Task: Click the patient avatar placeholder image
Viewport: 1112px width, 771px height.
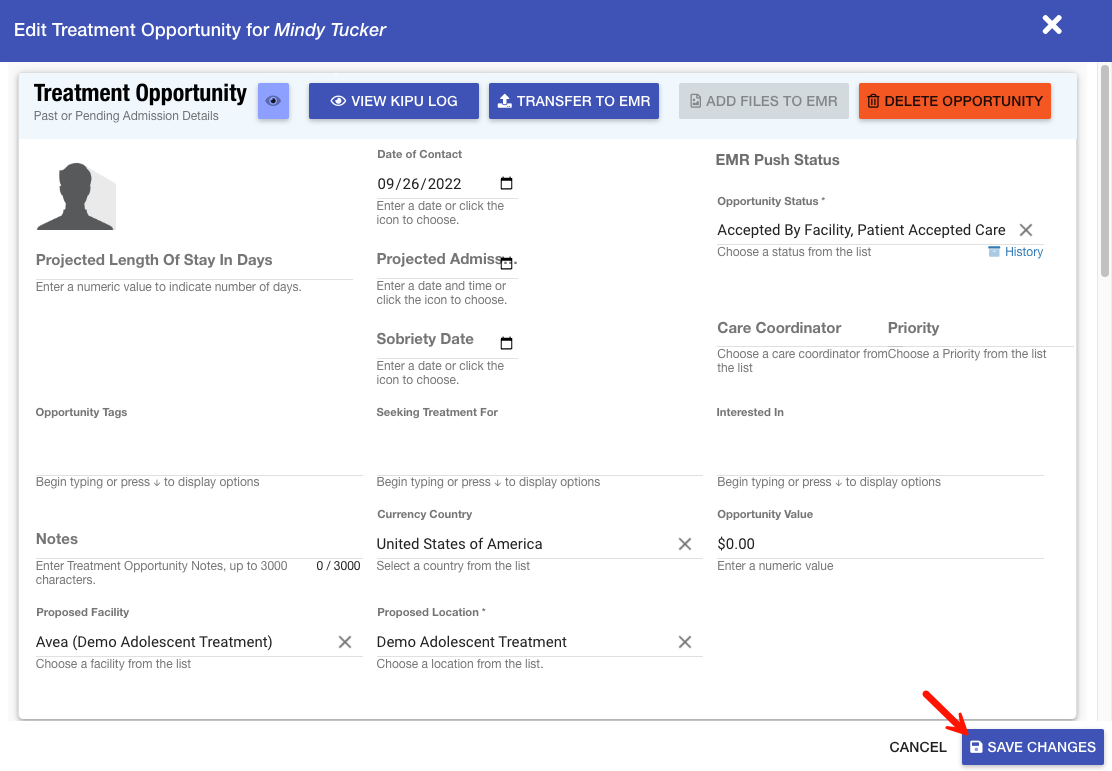Action: (76, 196)
